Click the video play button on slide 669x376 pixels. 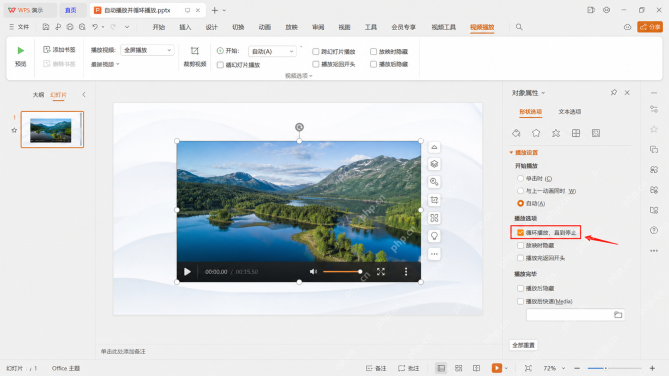tap(187, 271)
